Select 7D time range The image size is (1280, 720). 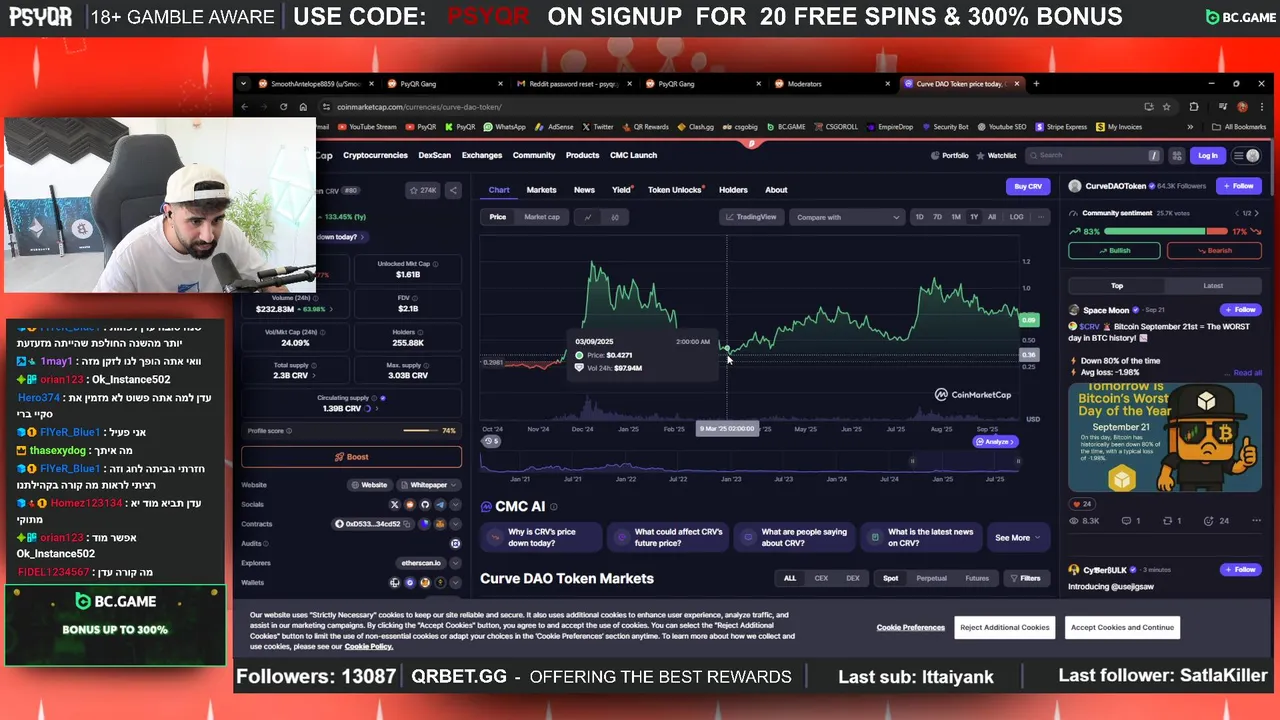click(x=937, y=217)
